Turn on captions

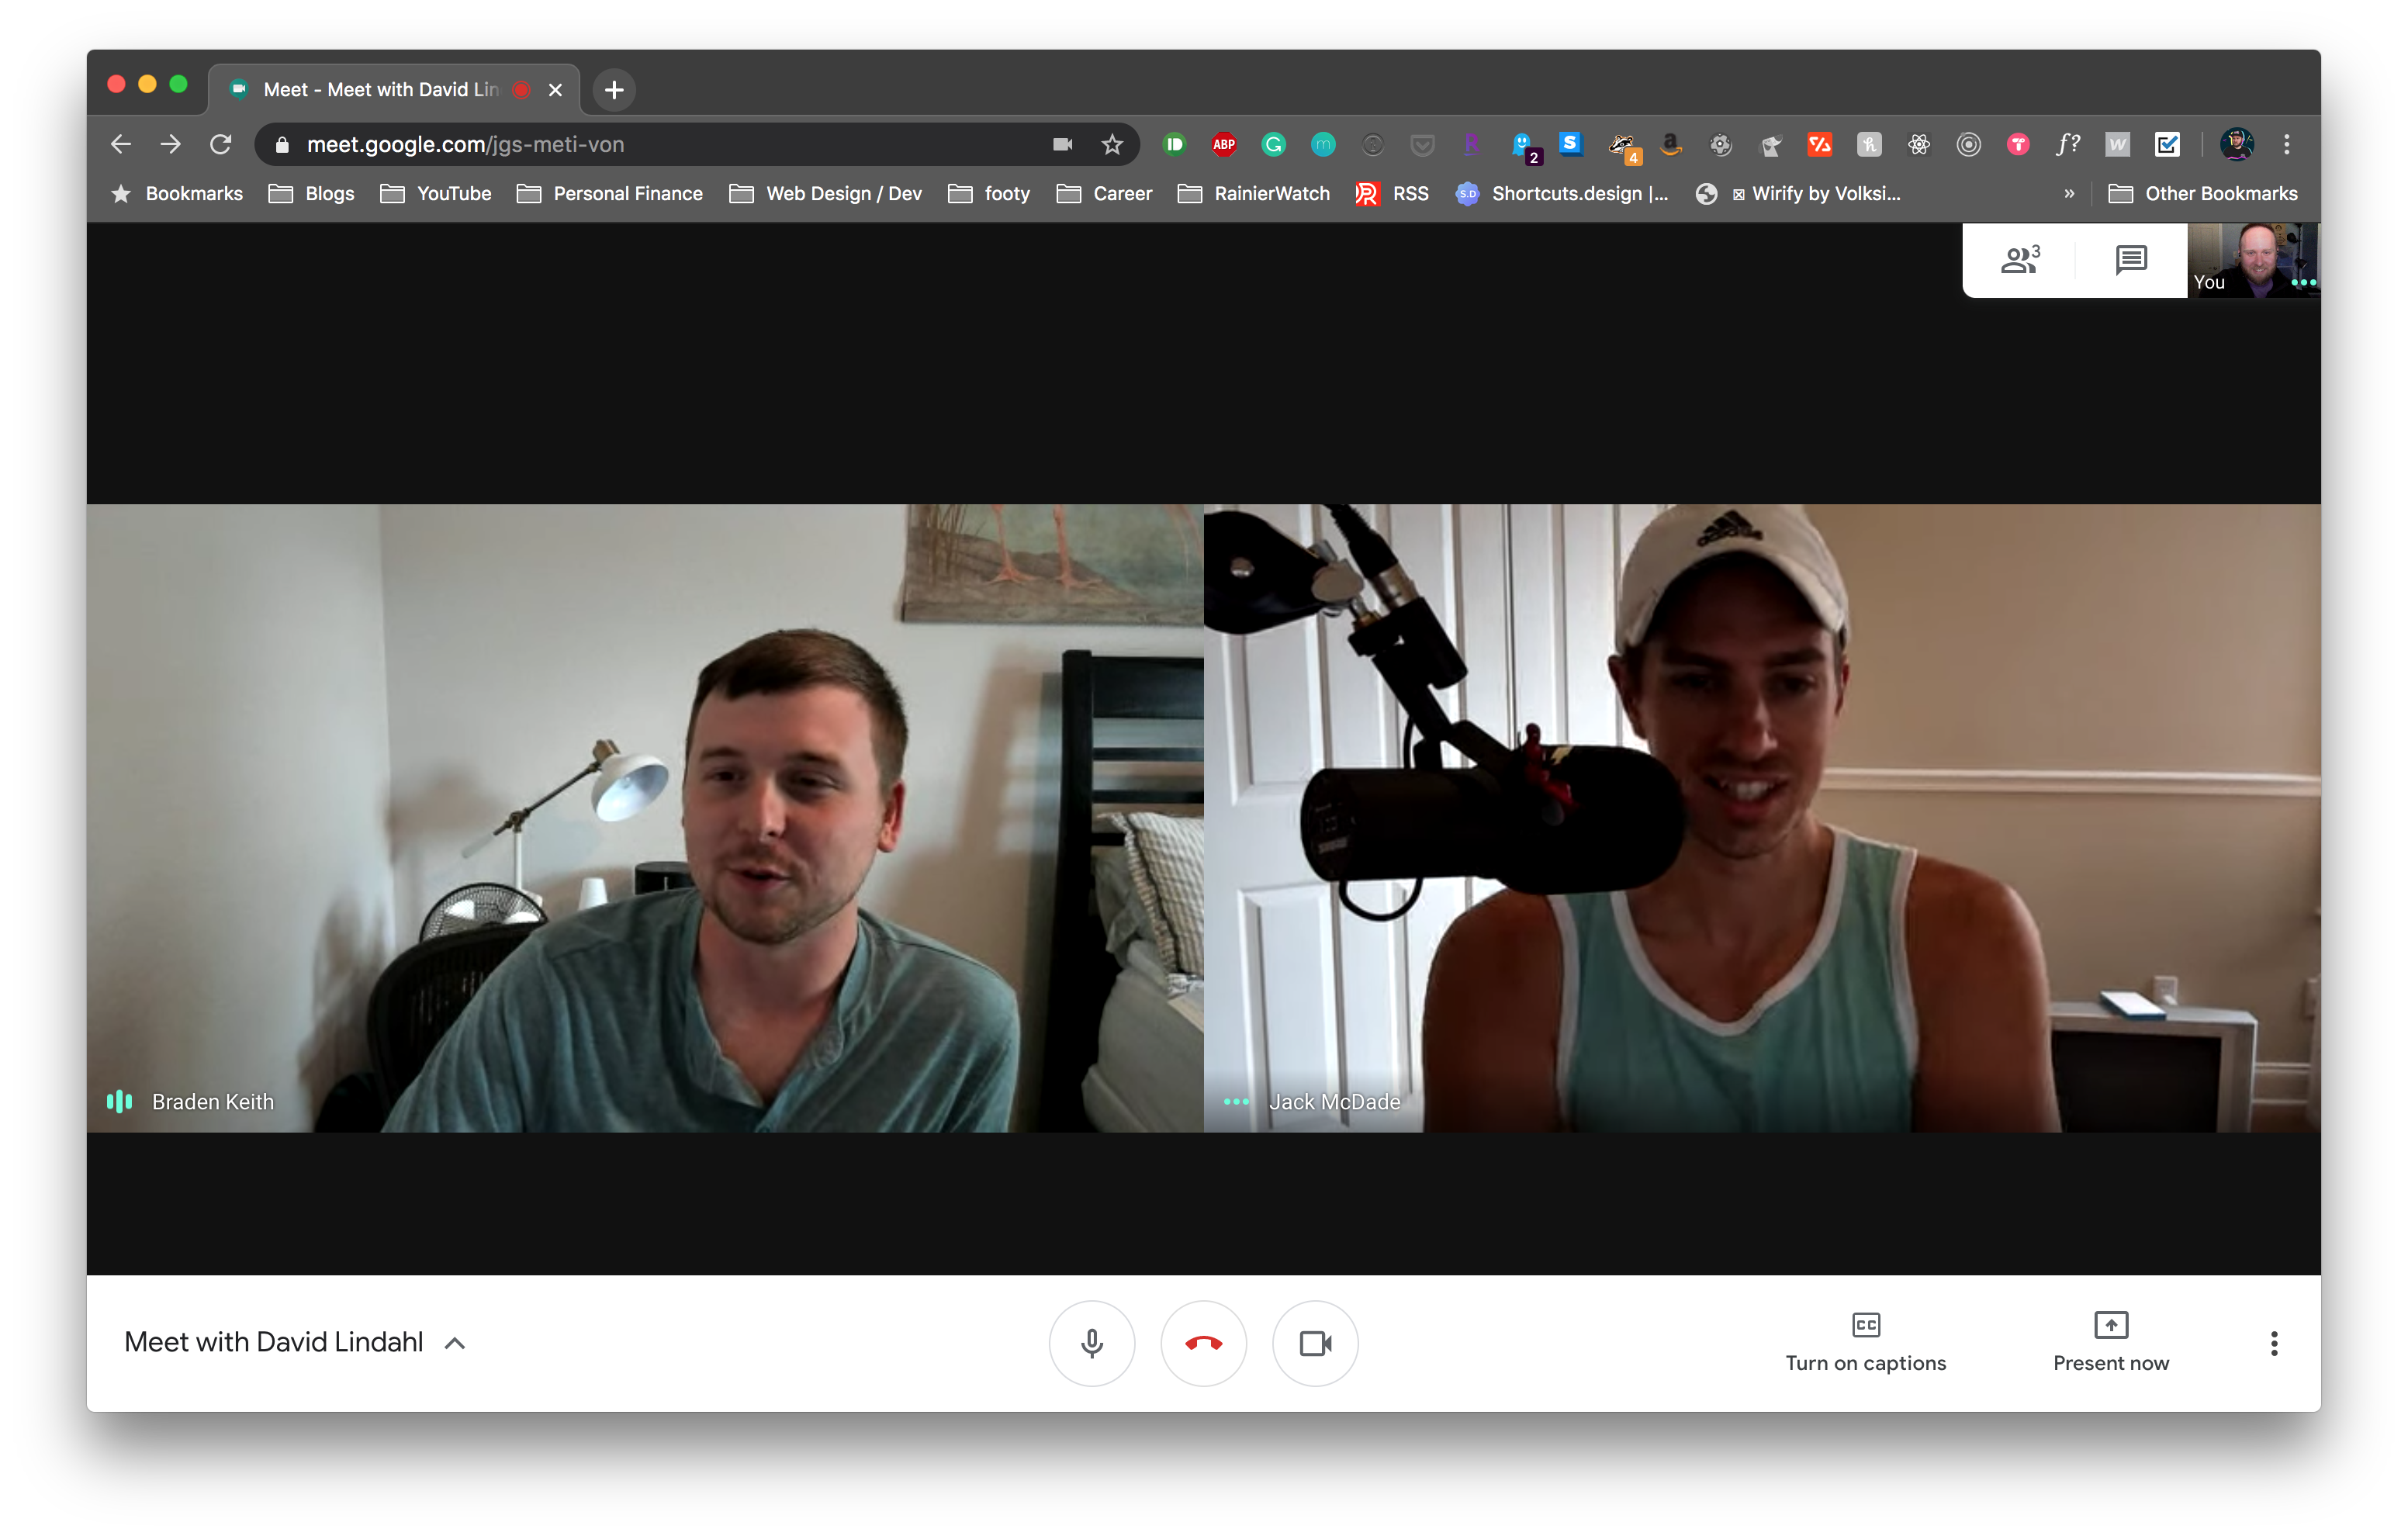click(x=1865, y=1342)
